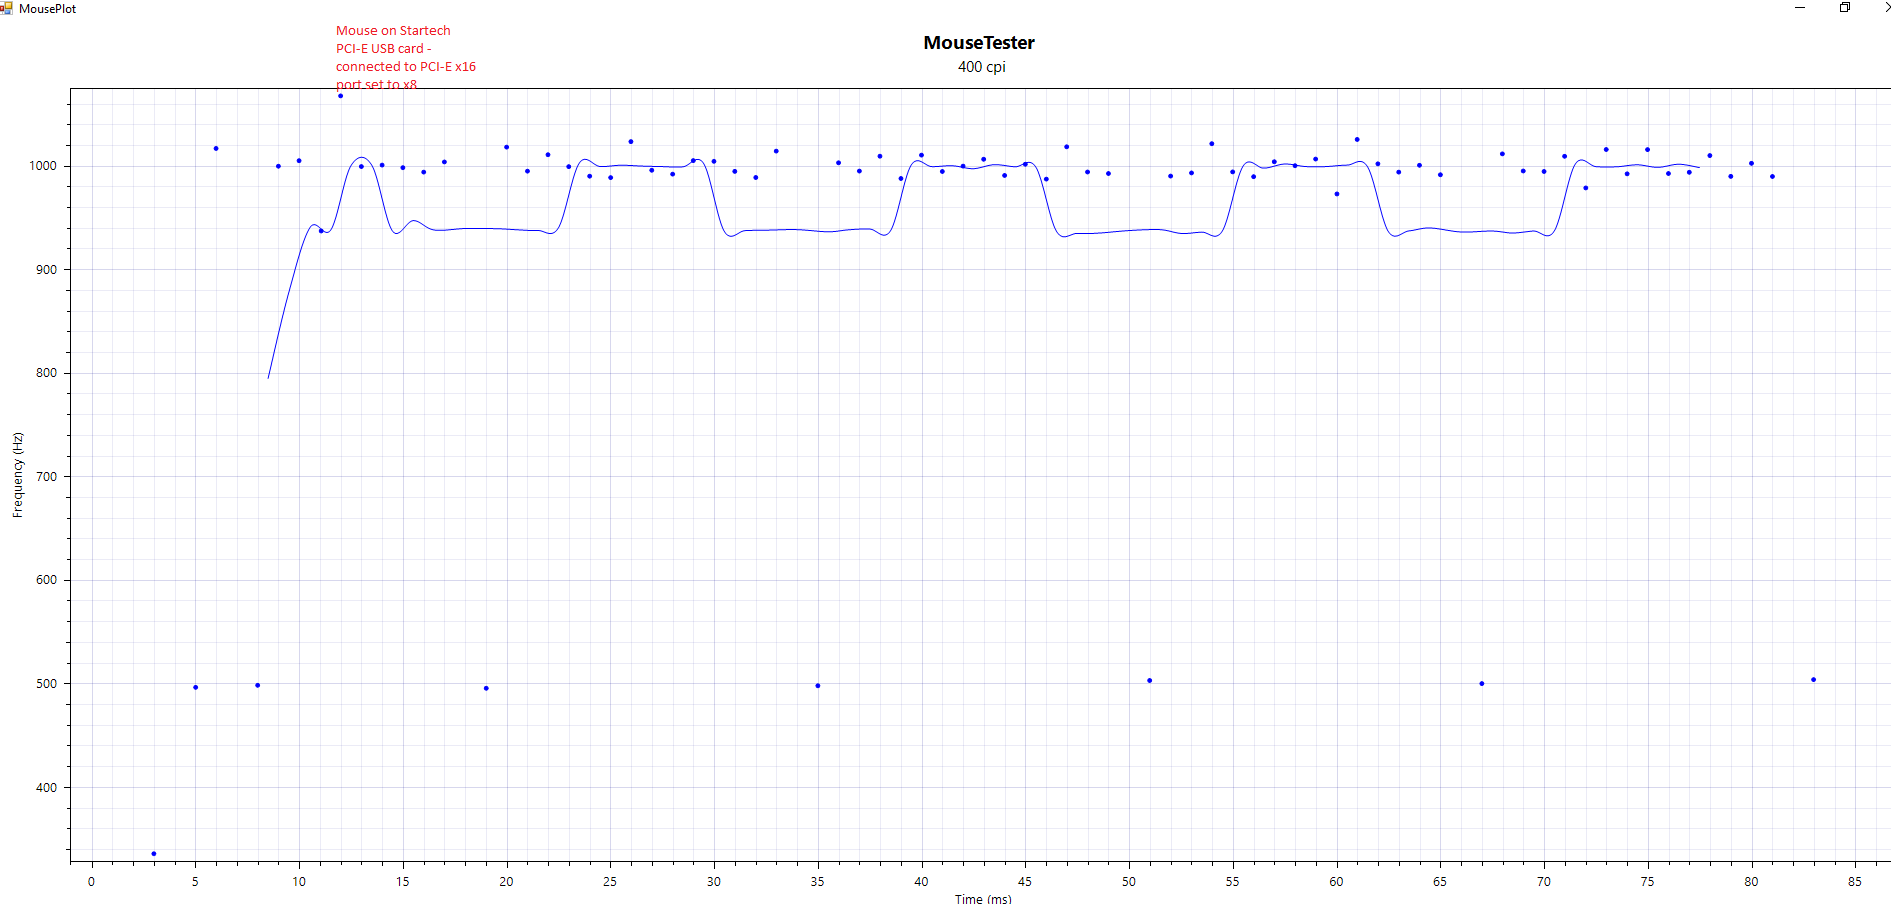Viewport: 1891px width, 904px height.
Task: Click the 40 tick label on time axis
Action: click(921, 881)
